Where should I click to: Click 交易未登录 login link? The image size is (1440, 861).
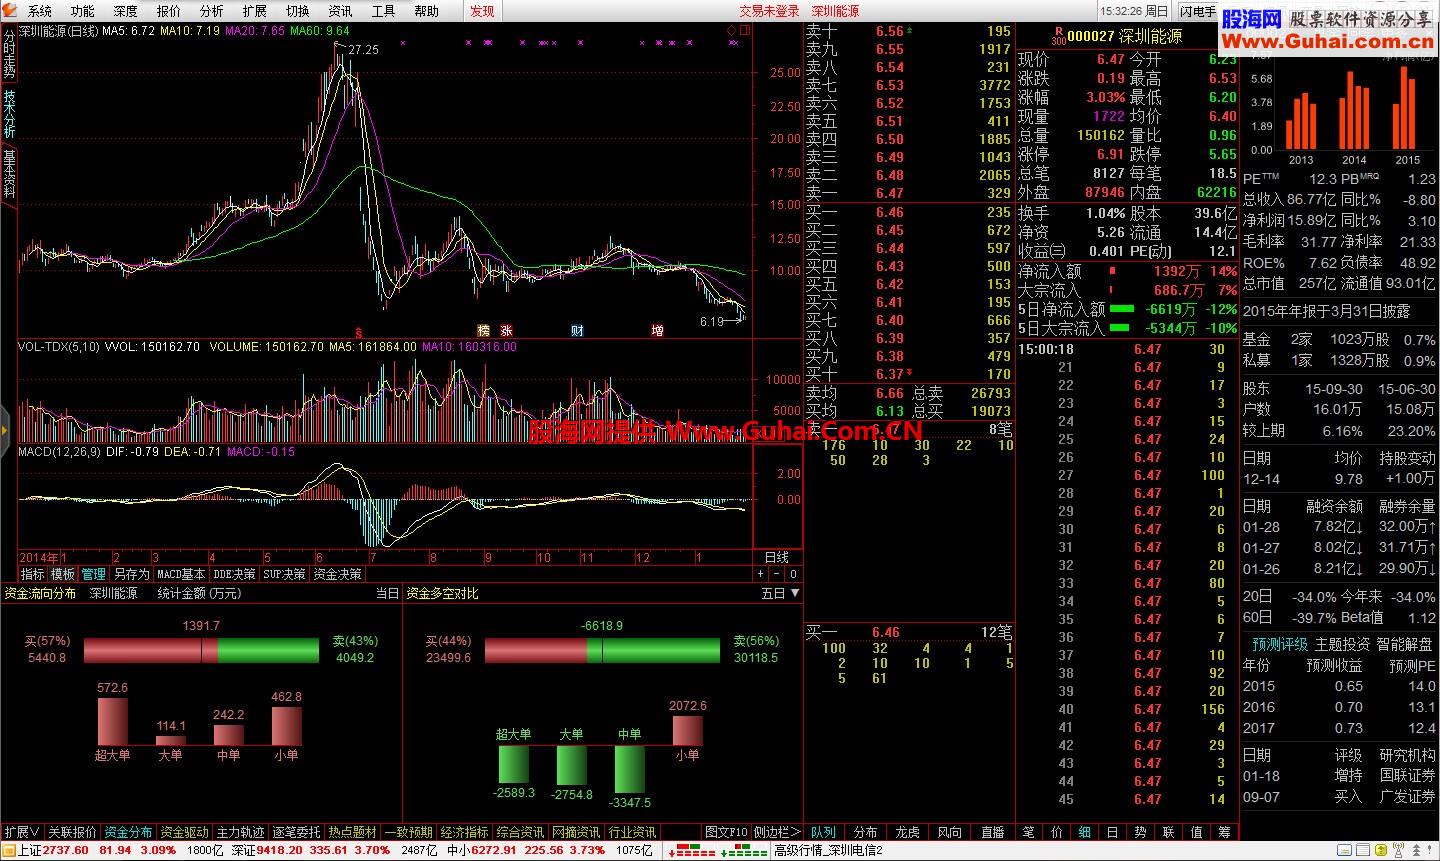tap(770, 11)
